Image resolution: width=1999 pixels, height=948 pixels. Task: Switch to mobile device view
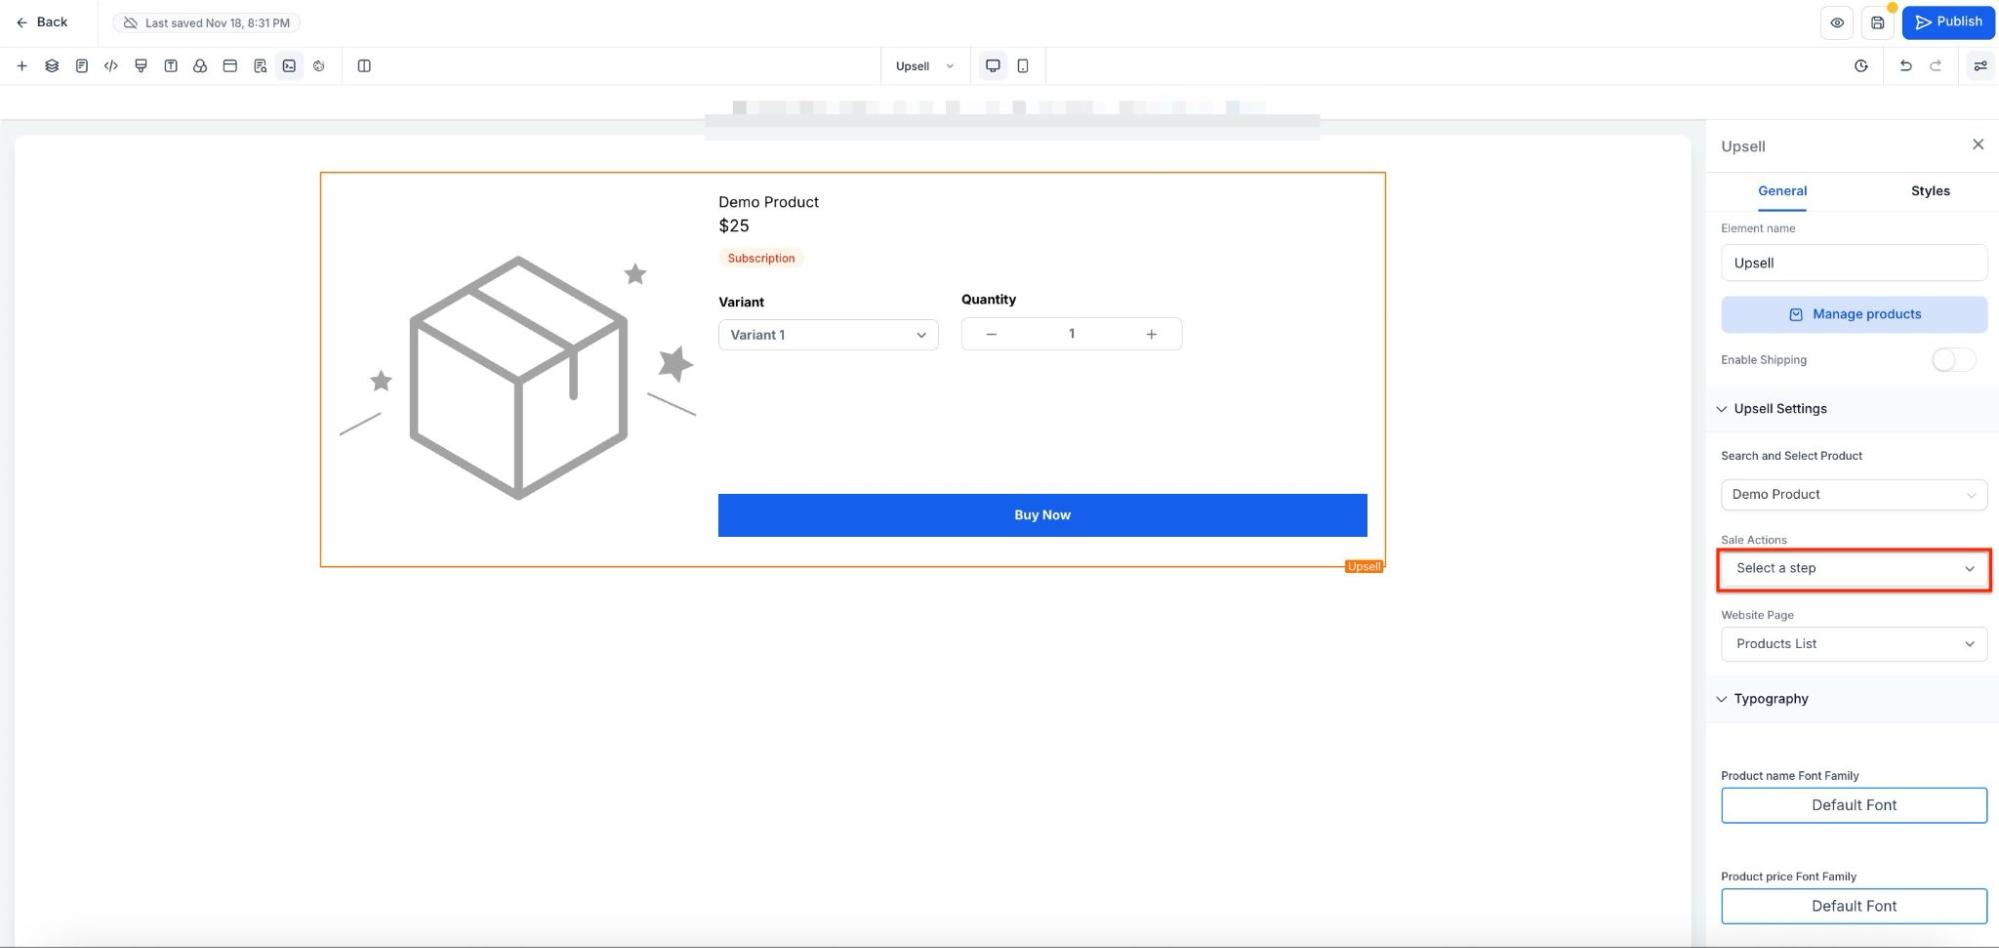tap(1022, 66)
